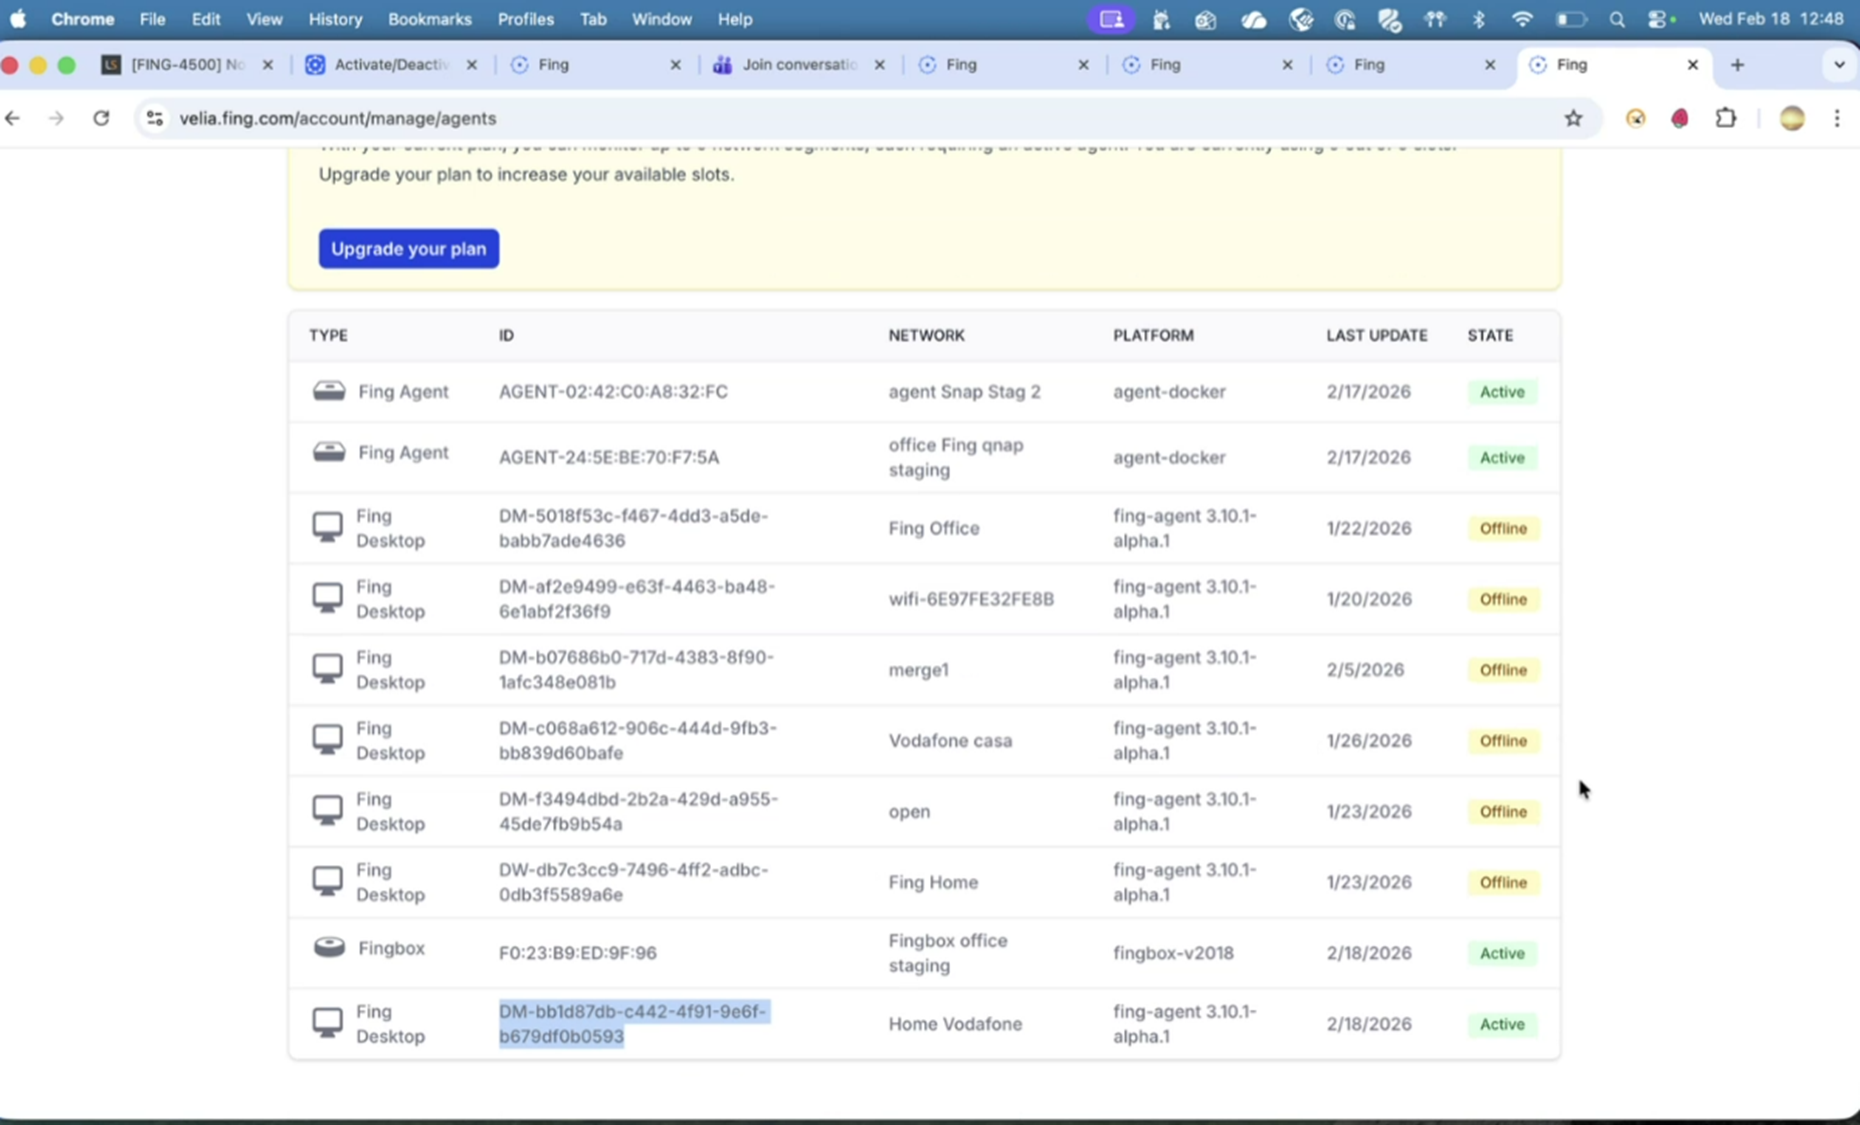Image resolution: width=1860 pixels, height=1125 pixels.
Task: Click the Active state badge for Fingbox row
Action: click(1501, 953)
